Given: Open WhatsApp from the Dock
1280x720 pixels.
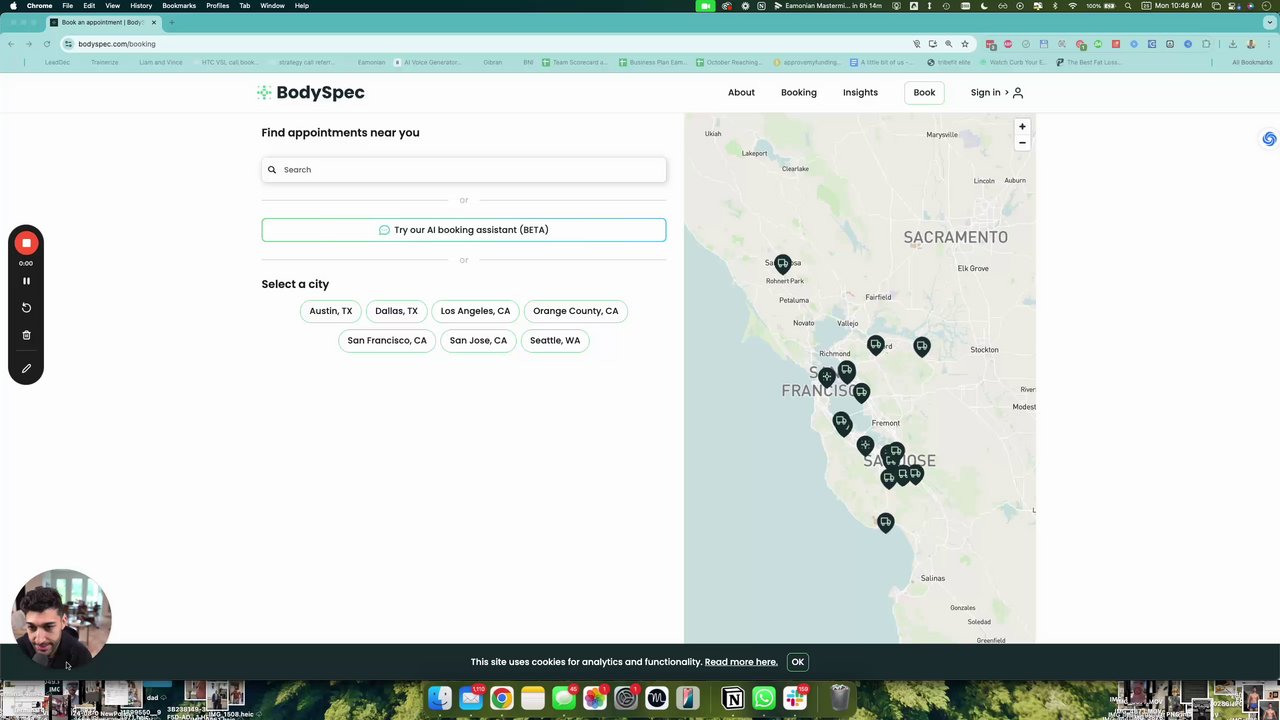Looking at the screenshot, I should [764, 698].
